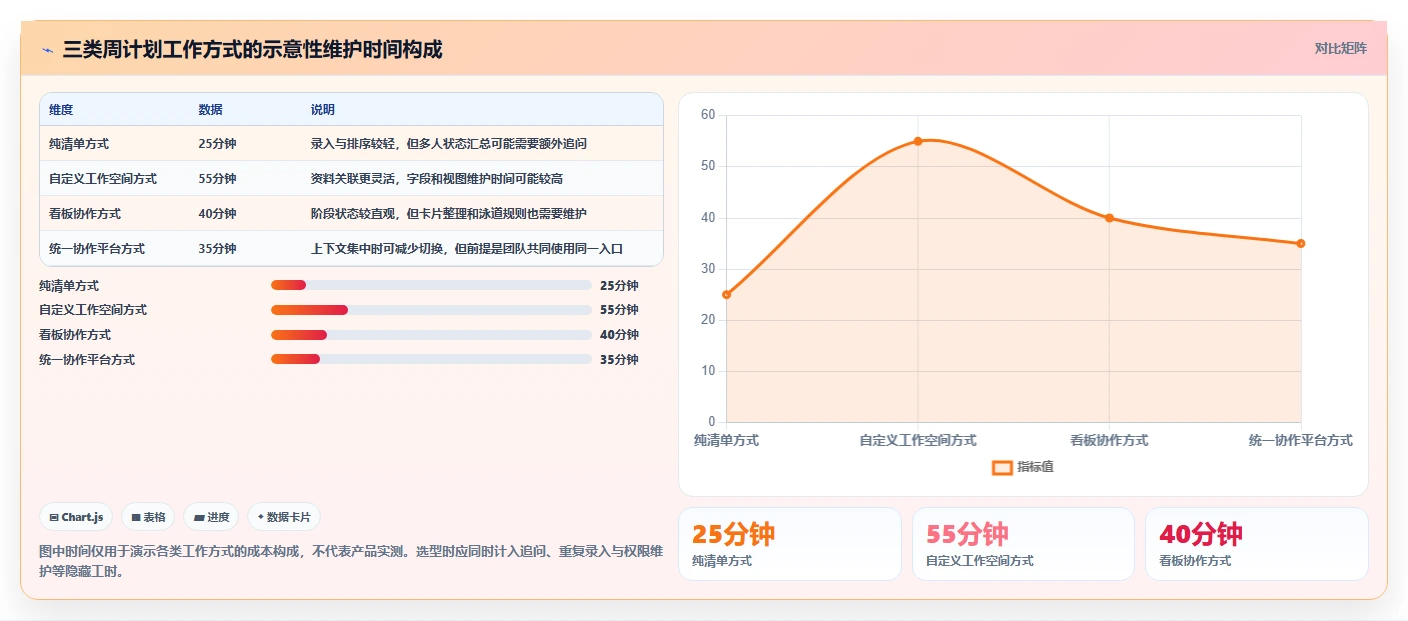The image size is (1408, 621).
Task: Click the 看板协作方式 progress bar
Action: tap(431, 335)
